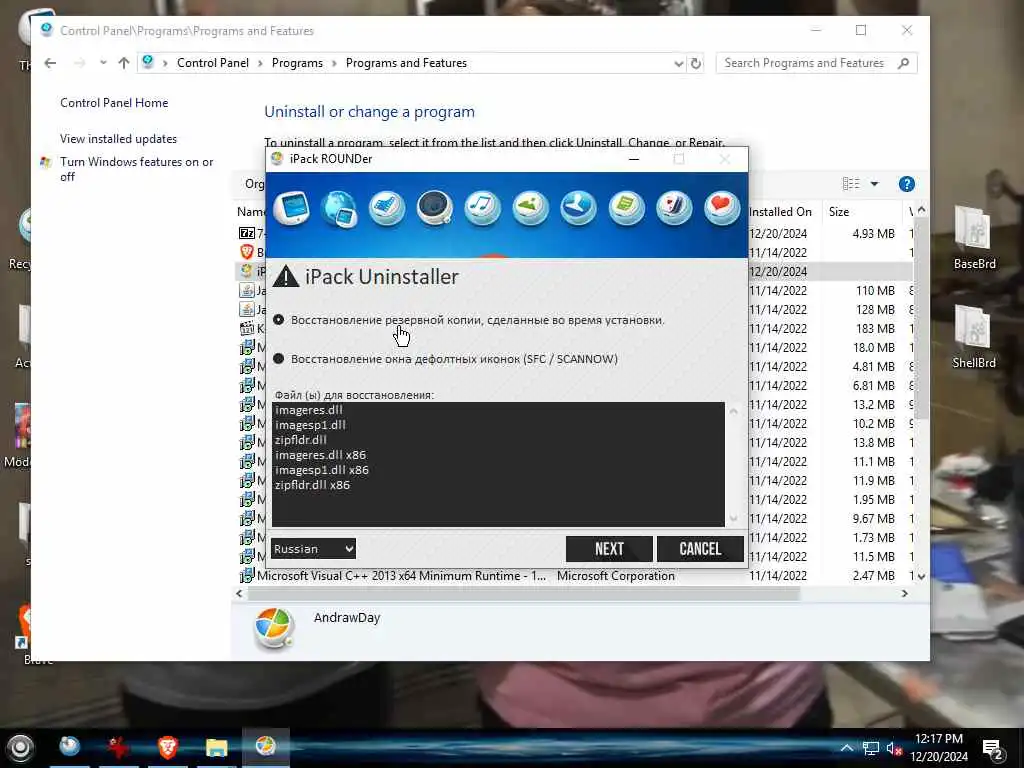This screenshot has width=1024, height=768.
Task: Click the warning triangle beside iPack Uninstaller
Action: click(x=285, y=277)
